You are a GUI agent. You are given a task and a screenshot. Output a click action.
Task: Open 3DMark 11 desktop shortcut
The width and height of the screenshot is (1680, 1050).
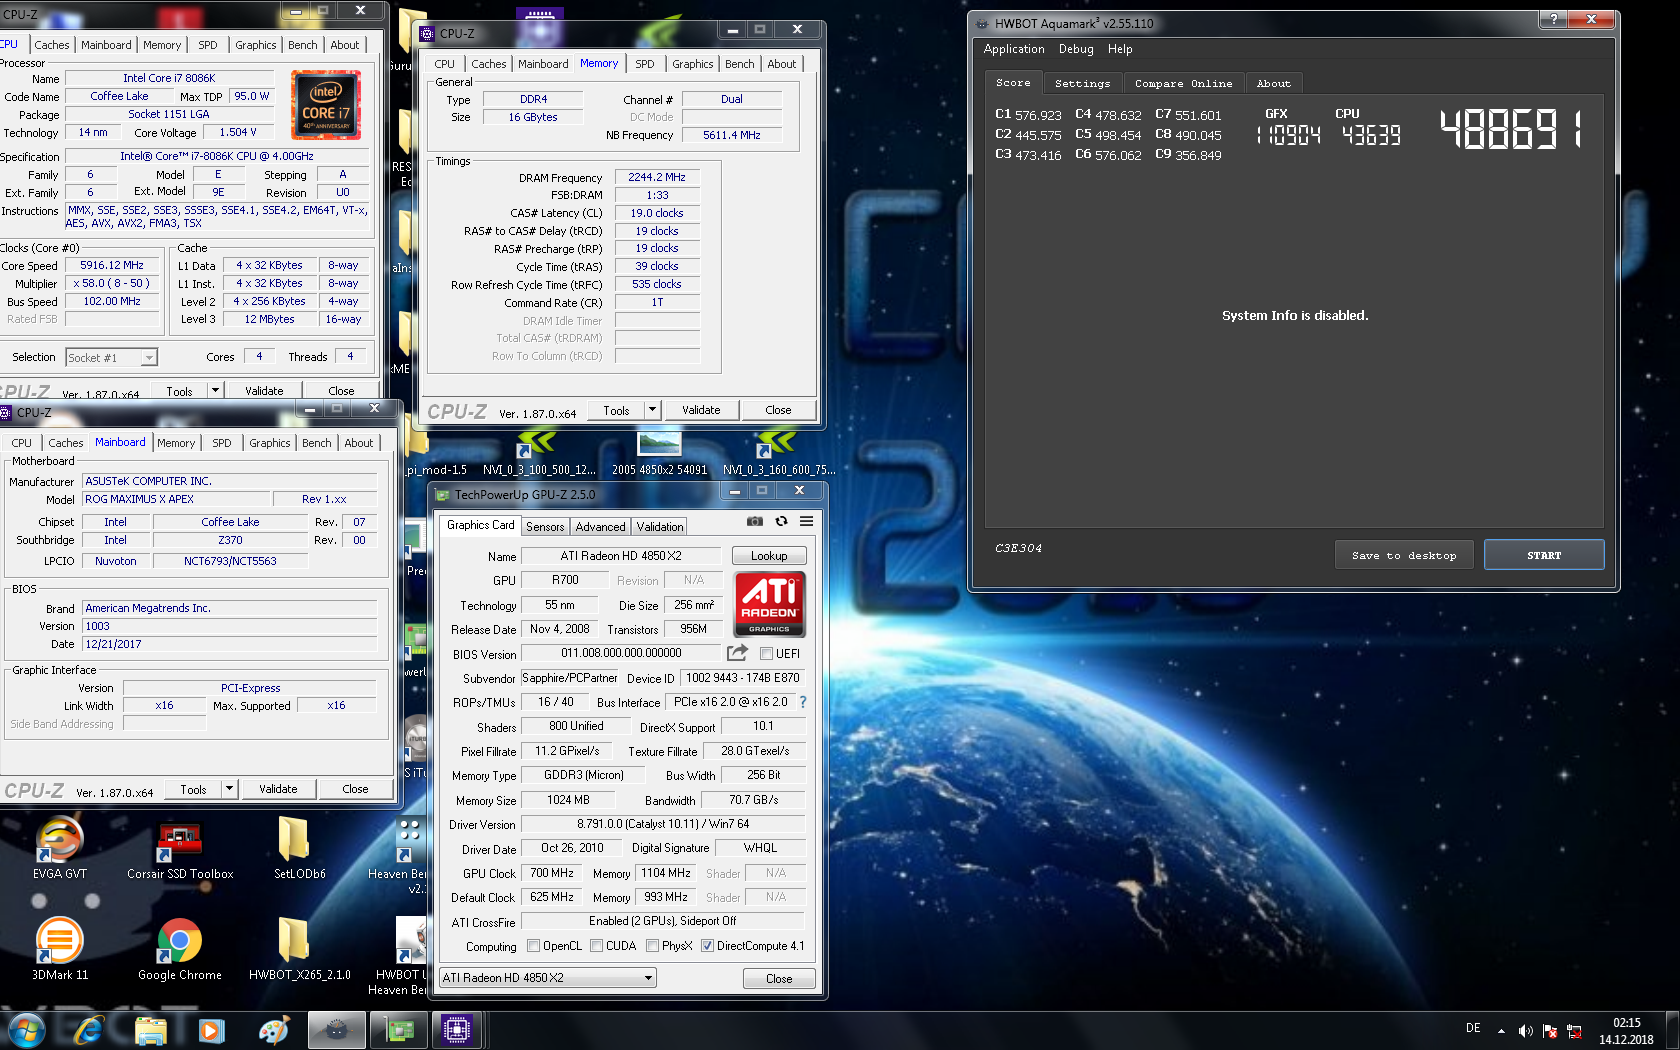(x=59, y=948)
